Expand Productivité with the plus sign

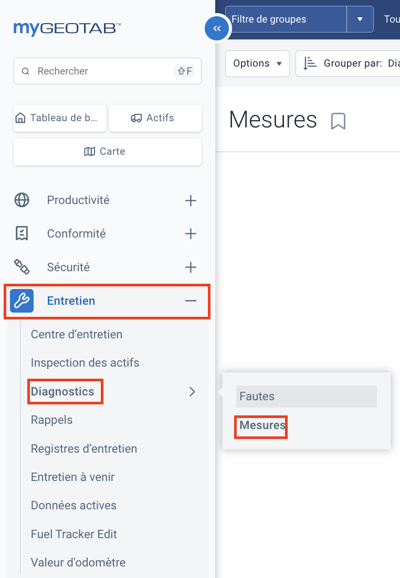191,201
